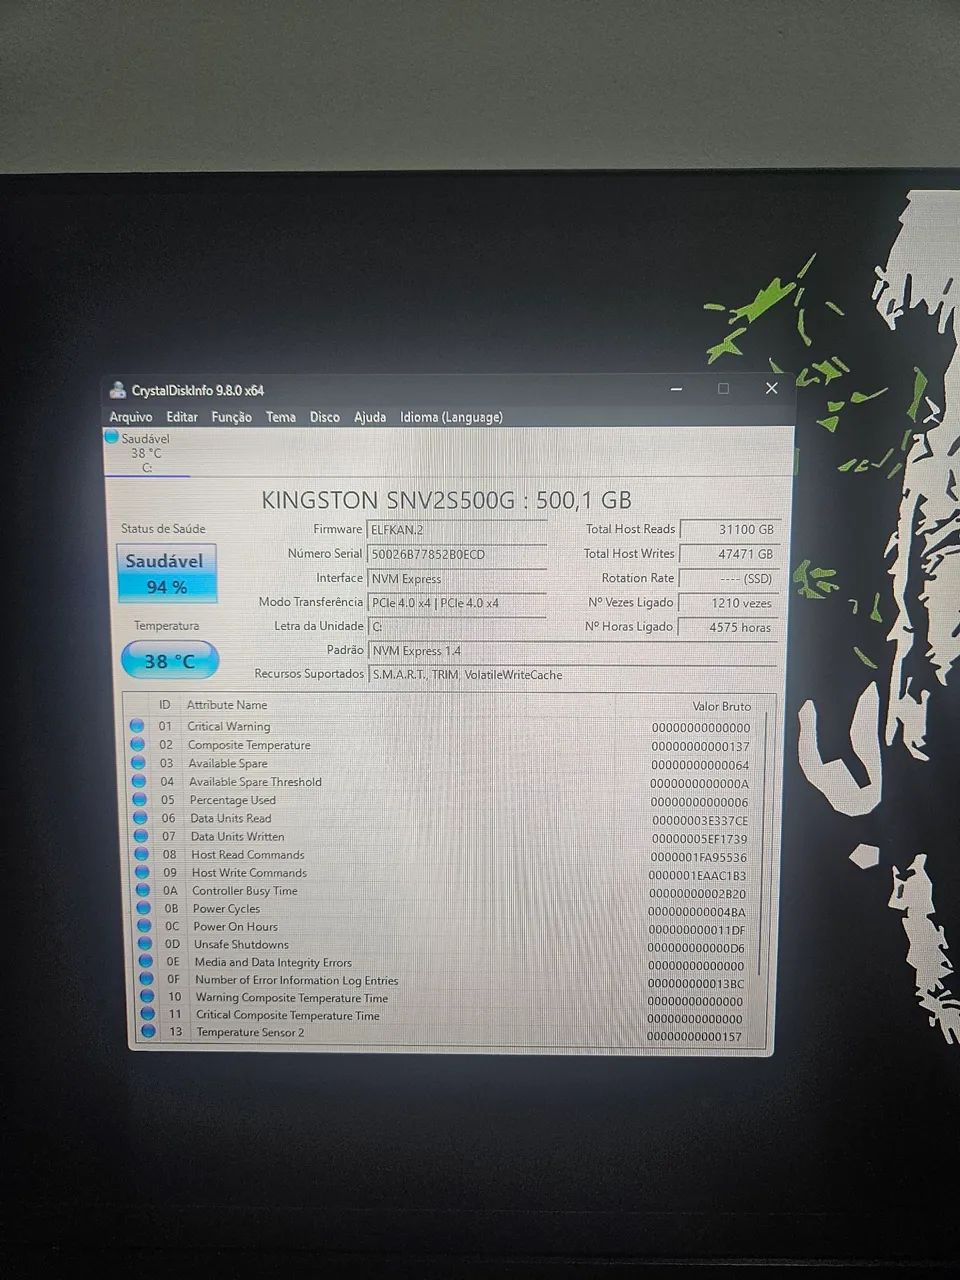This screenshot has width=960, height=1280.
Task: Open the Função menu
Action: click(232, 417)
